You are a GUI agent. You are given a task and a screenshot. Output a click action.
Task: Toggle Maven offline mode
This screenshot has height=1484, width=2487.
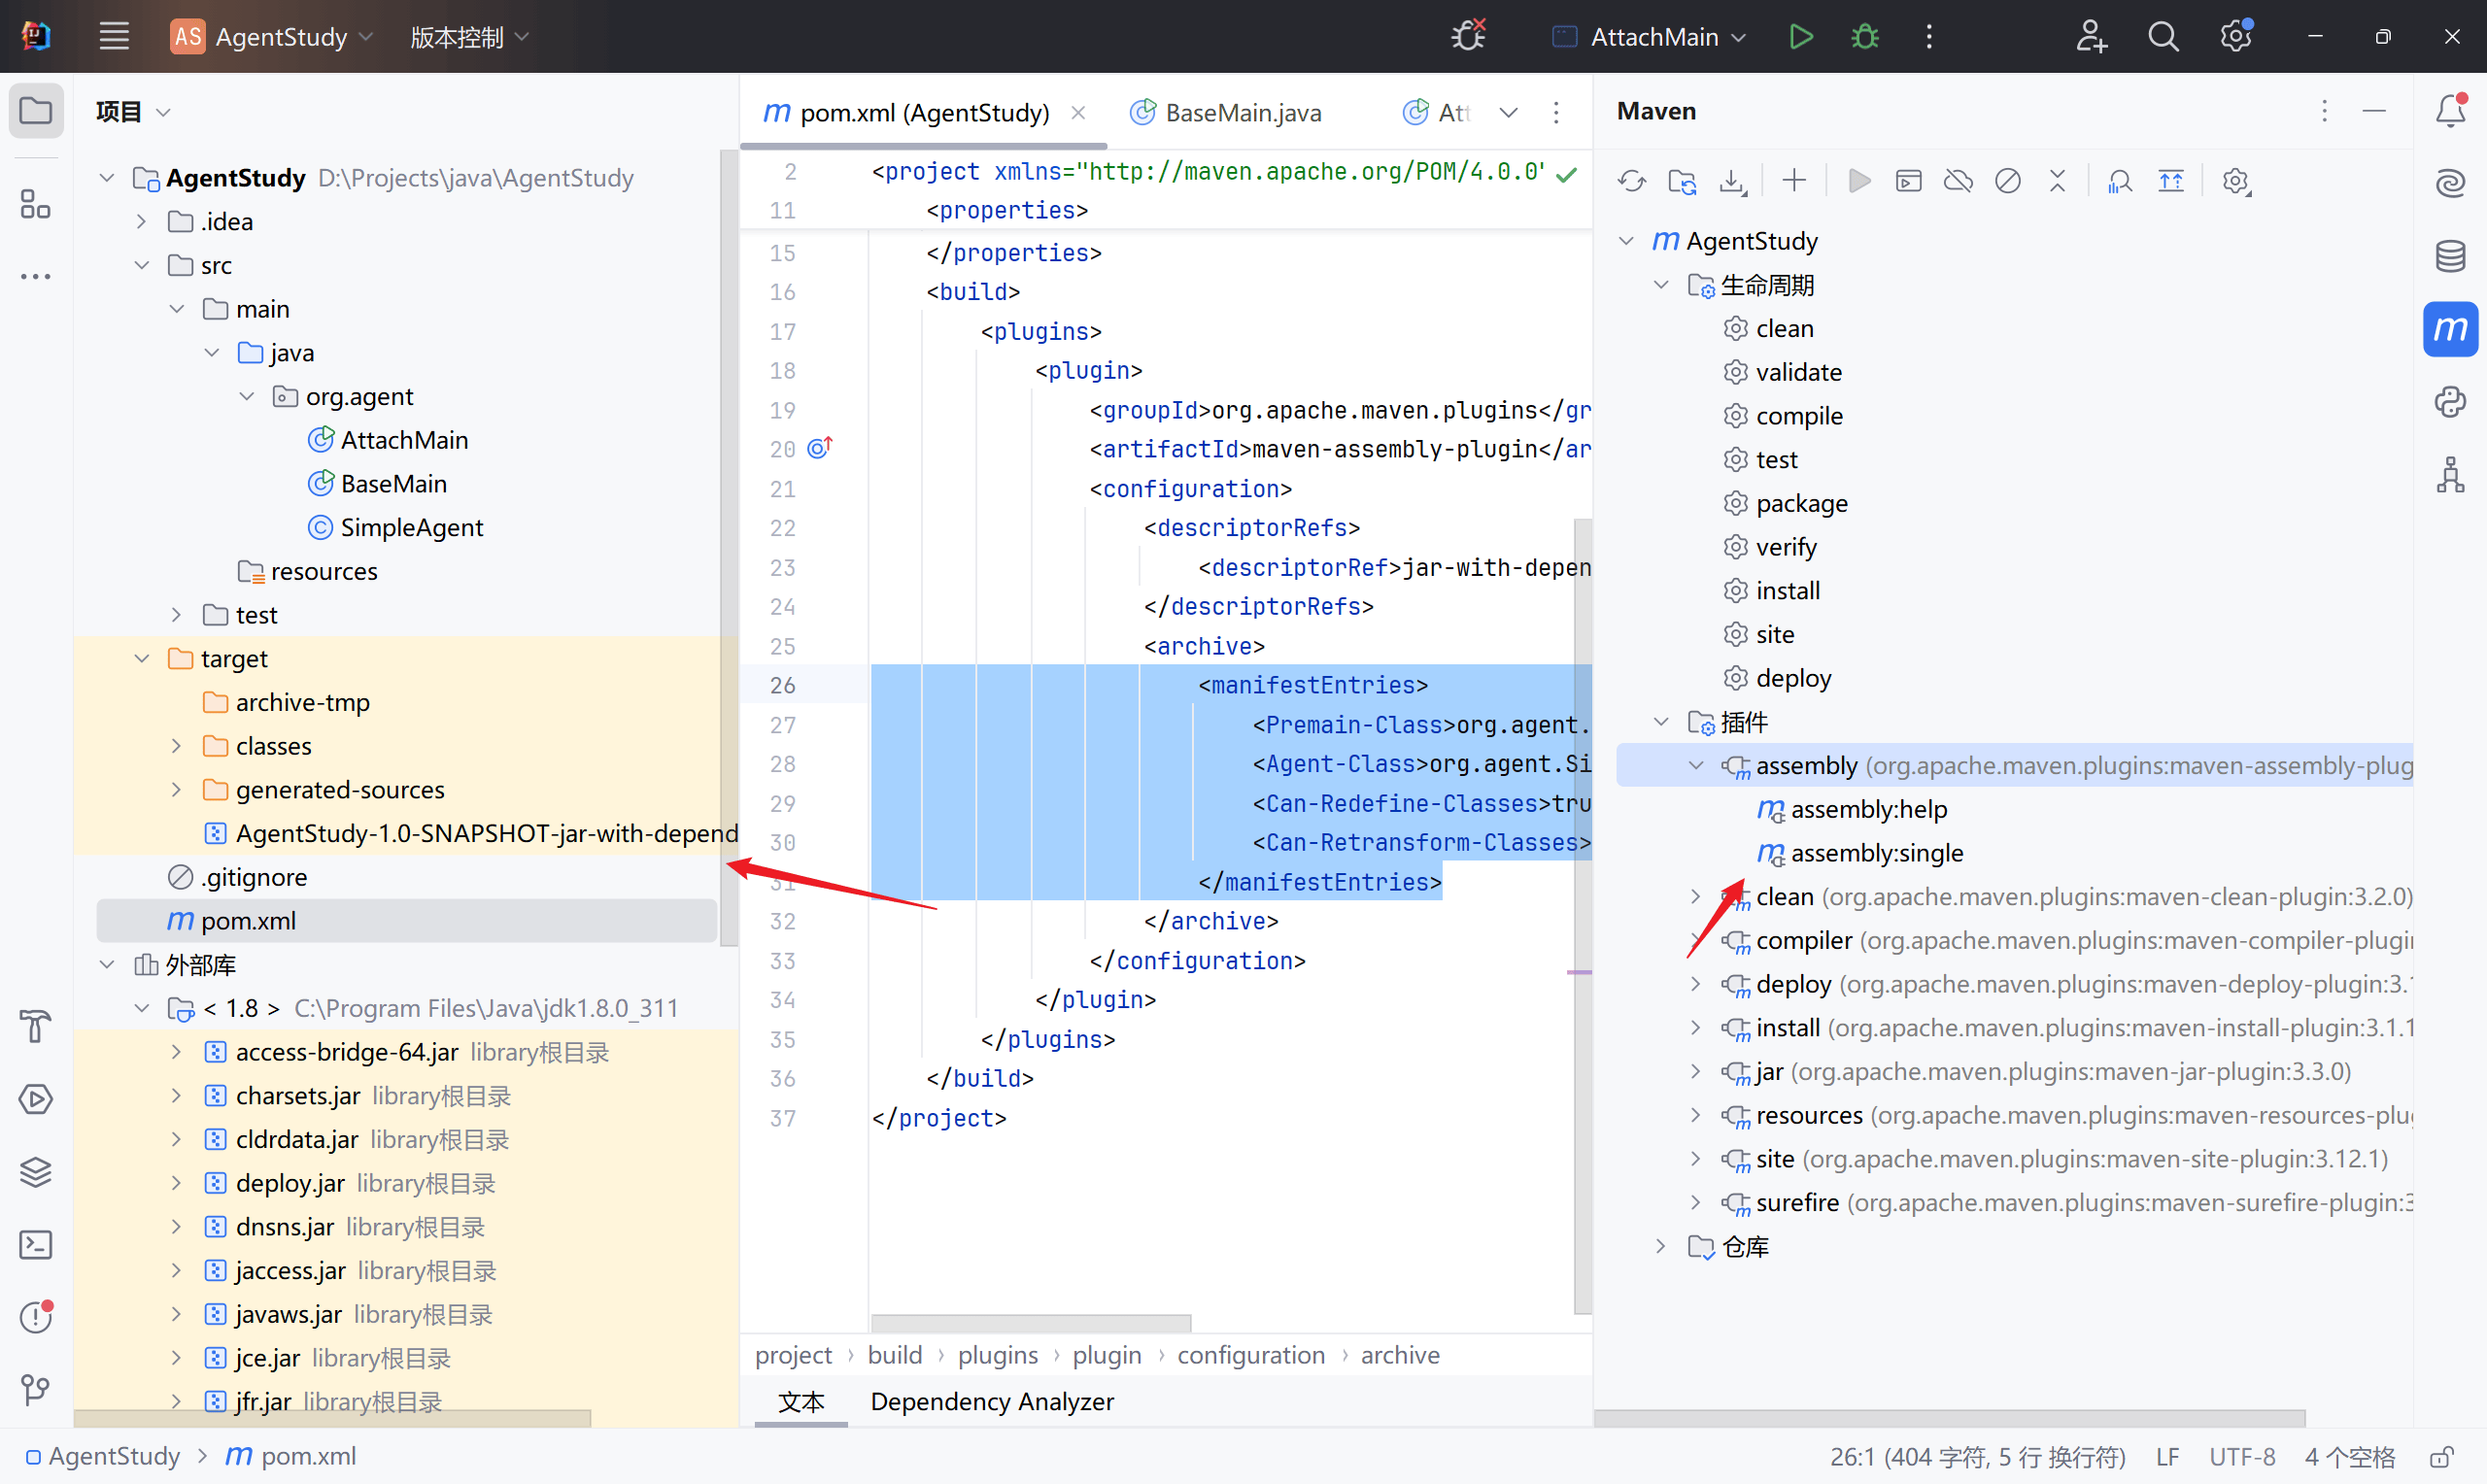[x=1957, y=181]
